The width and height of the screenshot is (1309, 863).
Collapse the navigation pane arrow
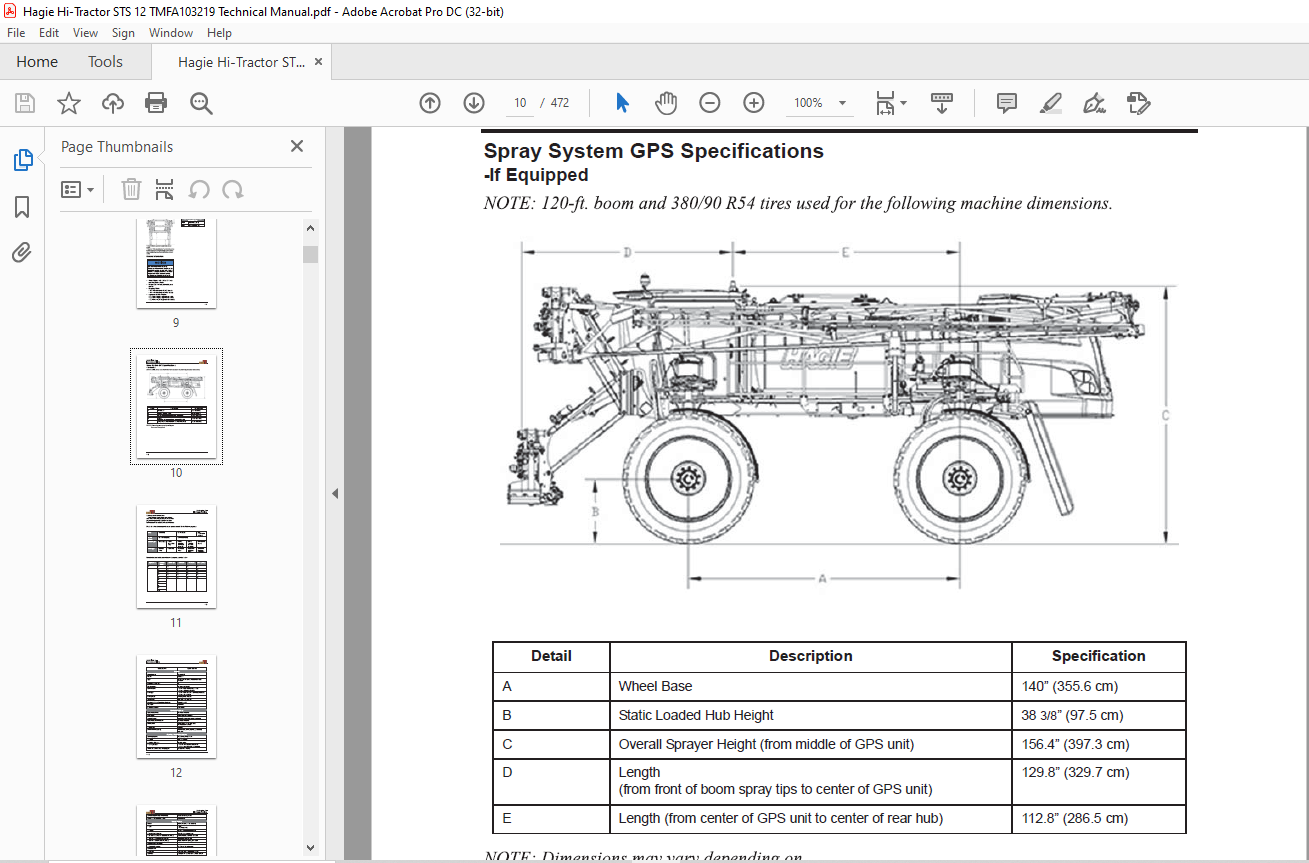point(335,493)
